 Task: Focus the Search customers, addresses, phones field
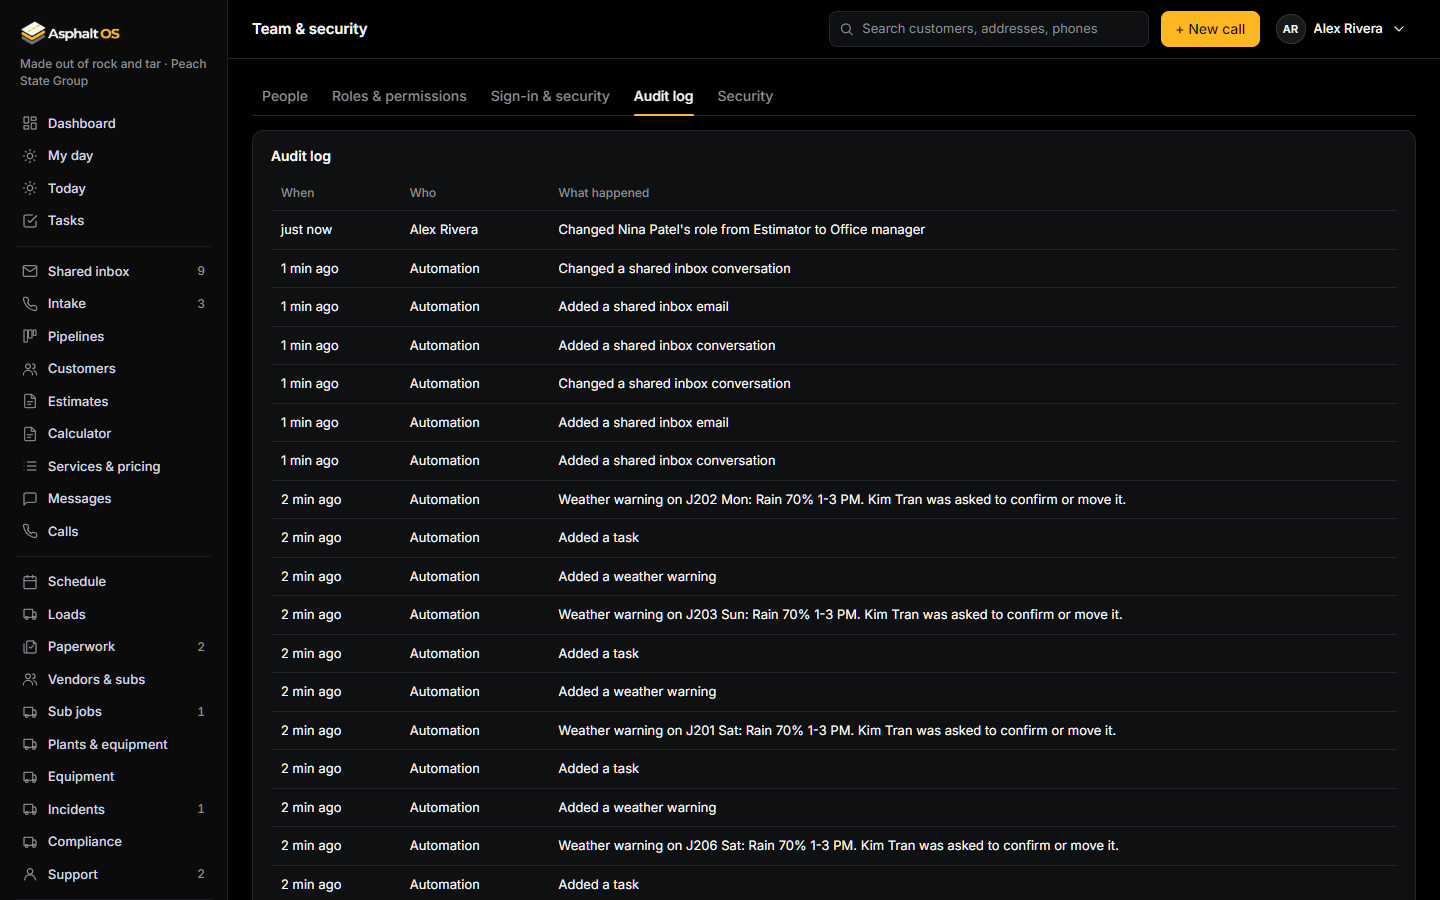pyautogui.click(x=988, y=29)
